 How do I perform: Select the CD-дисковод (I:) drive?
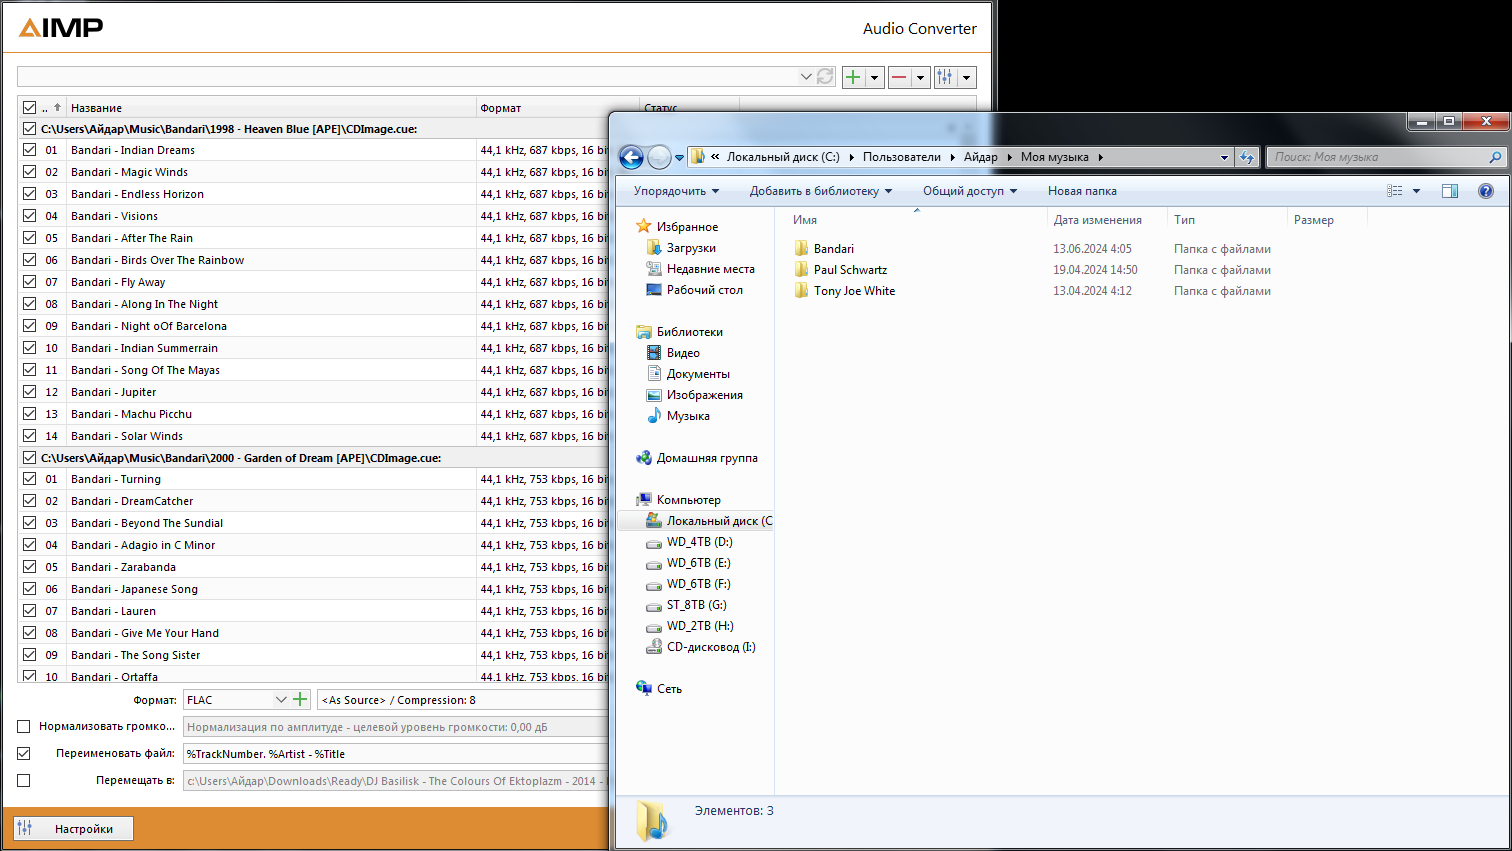(711, 647)
